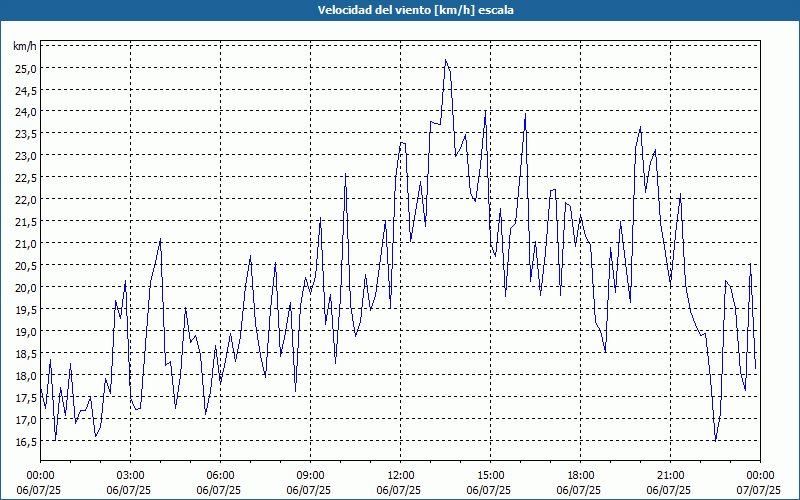Viewport: 800px width, 500px height.
Task: Click the 20,0 y-axis tick label
Action: pyautogui.click(x=24, y=287)
